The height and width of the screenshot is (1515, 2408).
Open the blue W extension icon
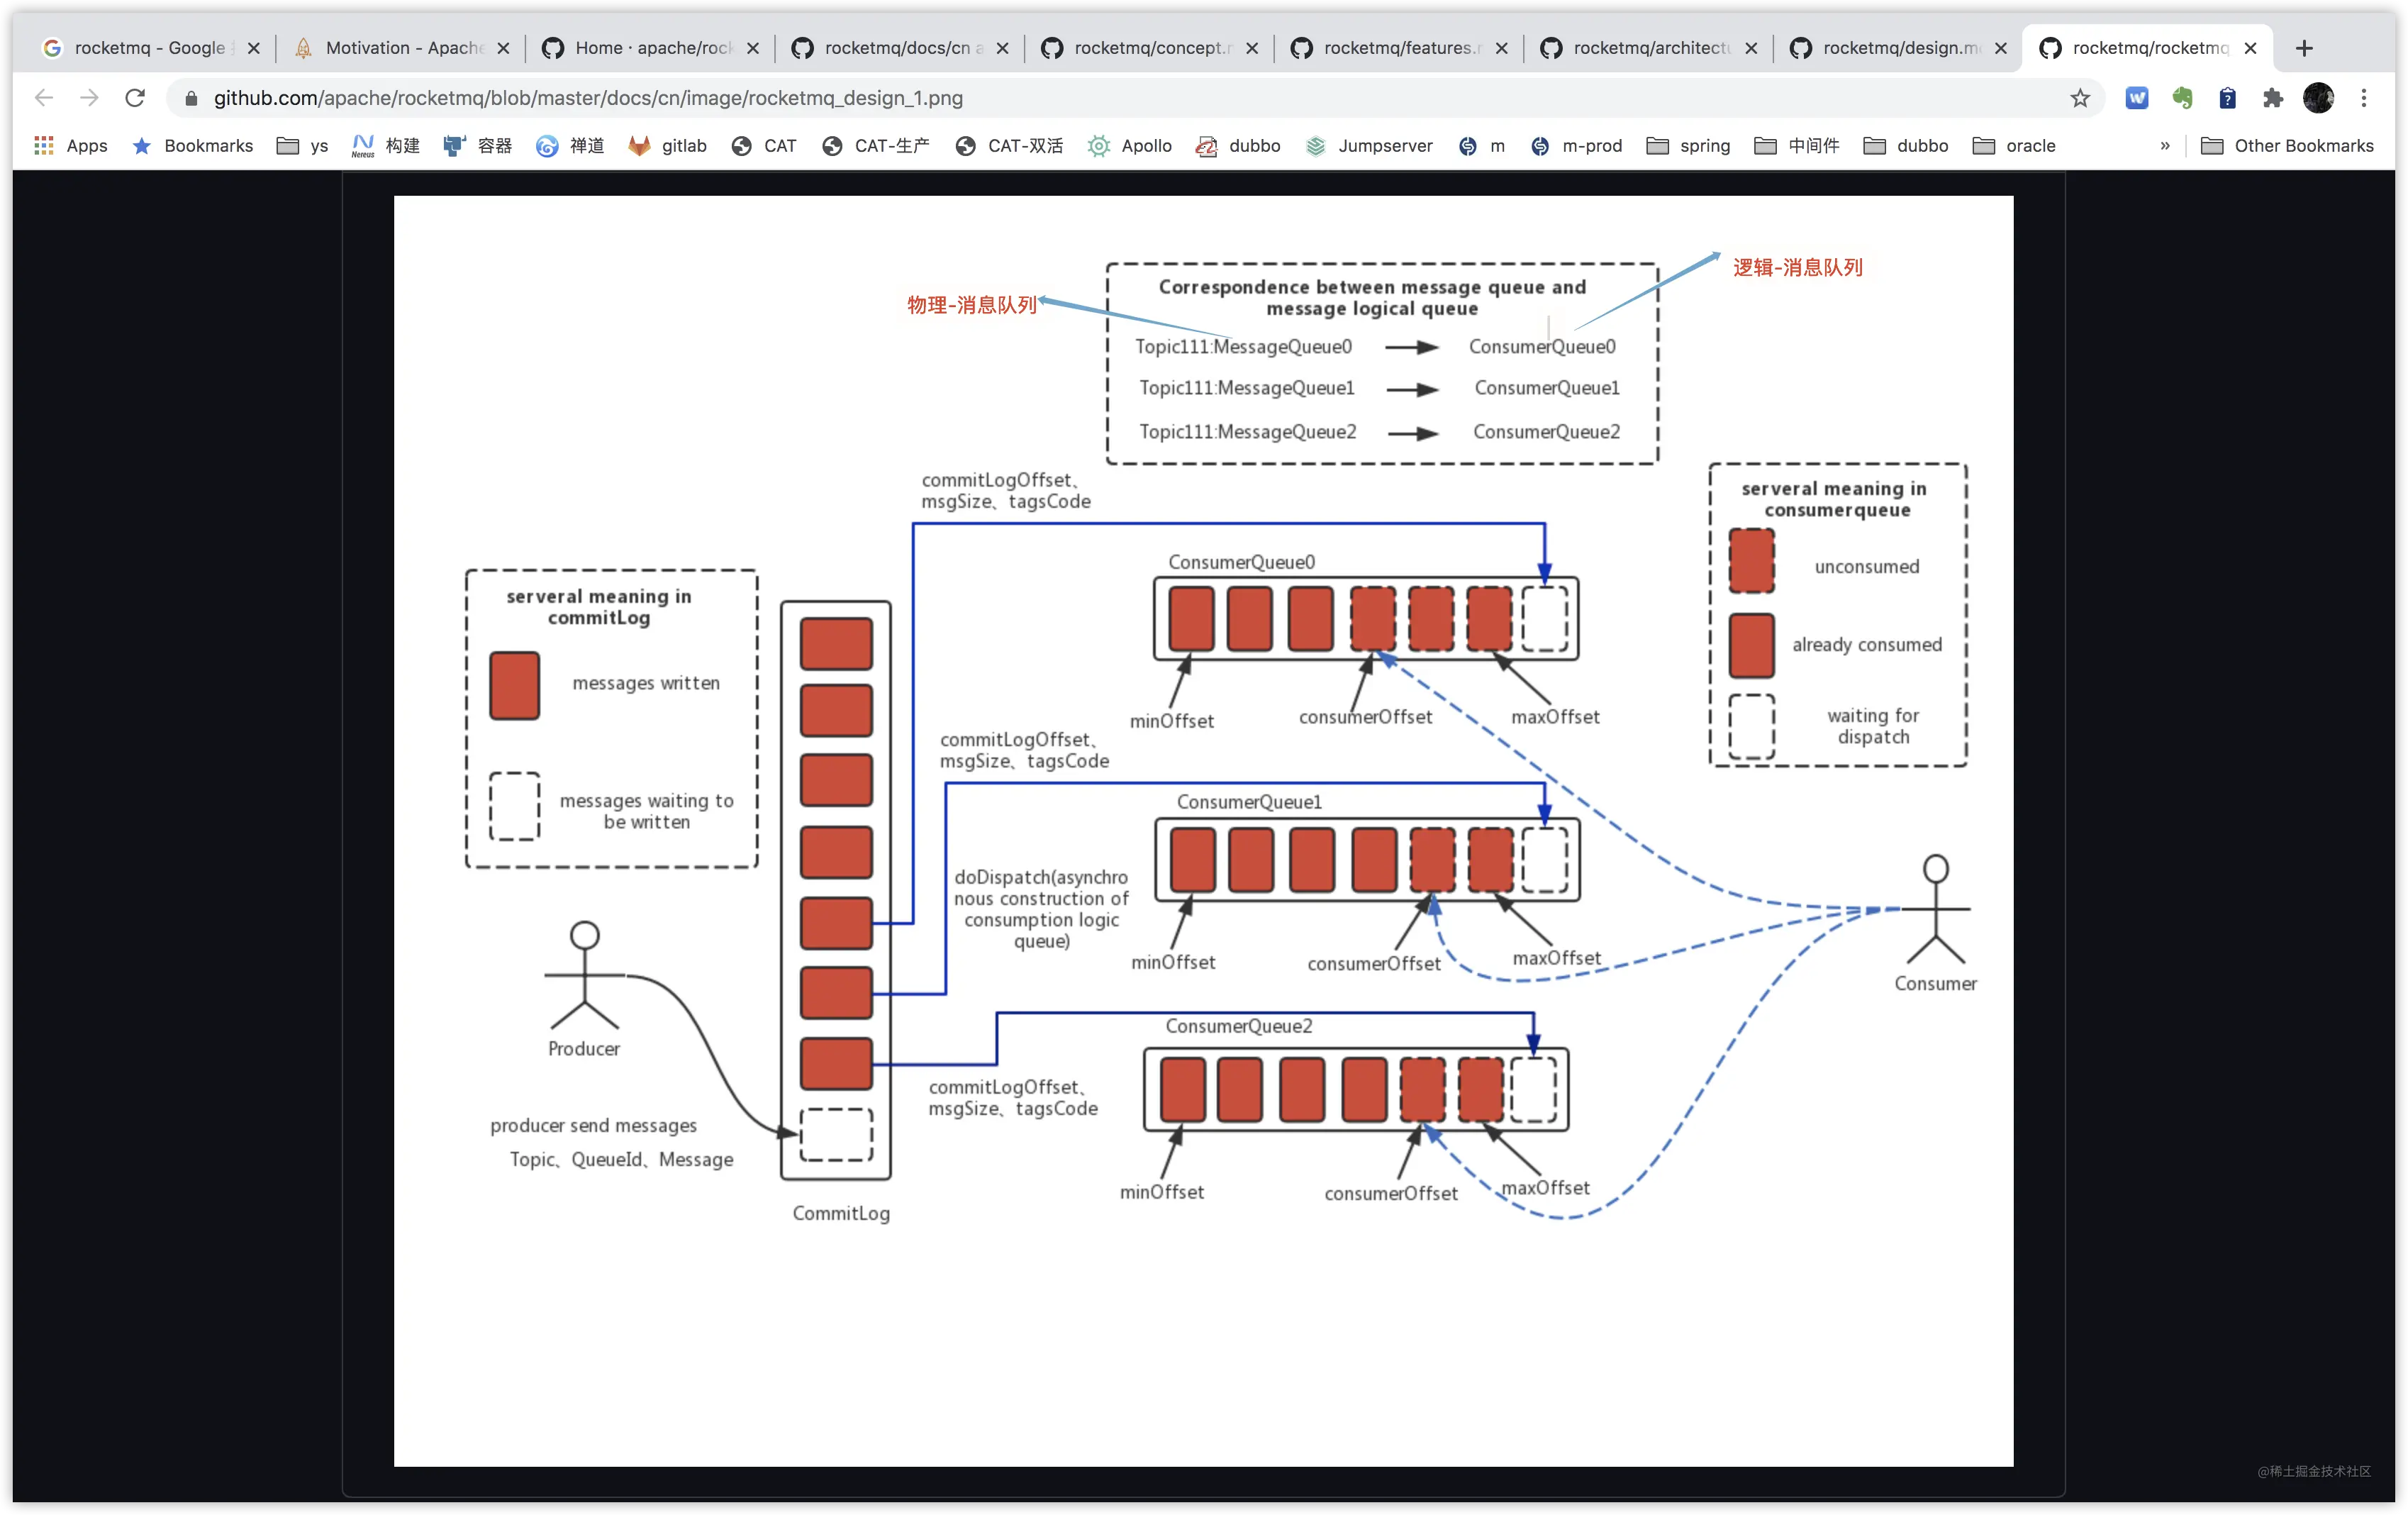click(x=2137, y=98)
